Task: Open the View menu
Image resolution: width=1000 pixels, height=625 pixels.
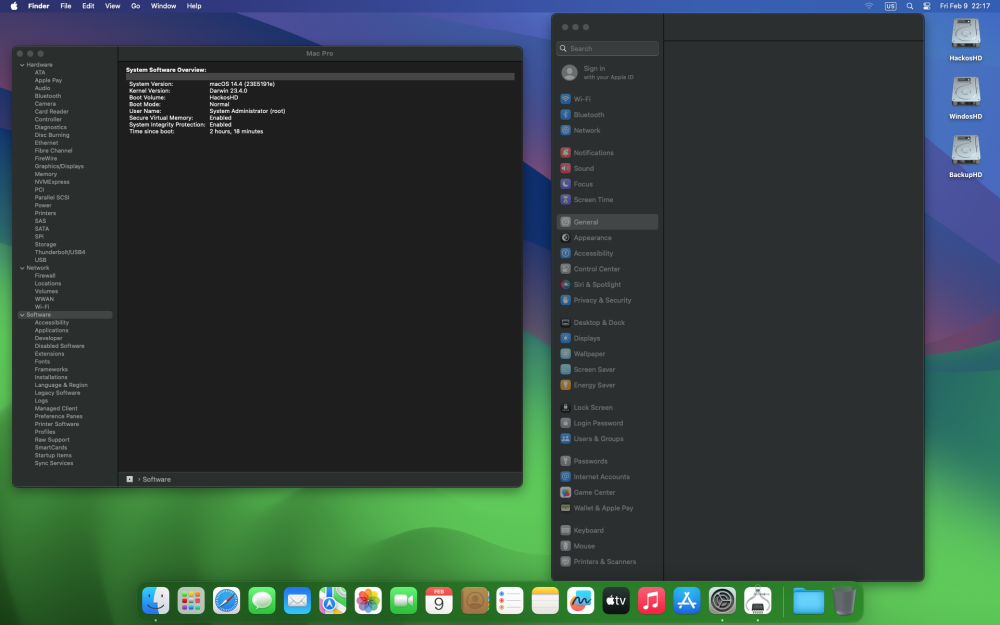Action: (112, 6)
